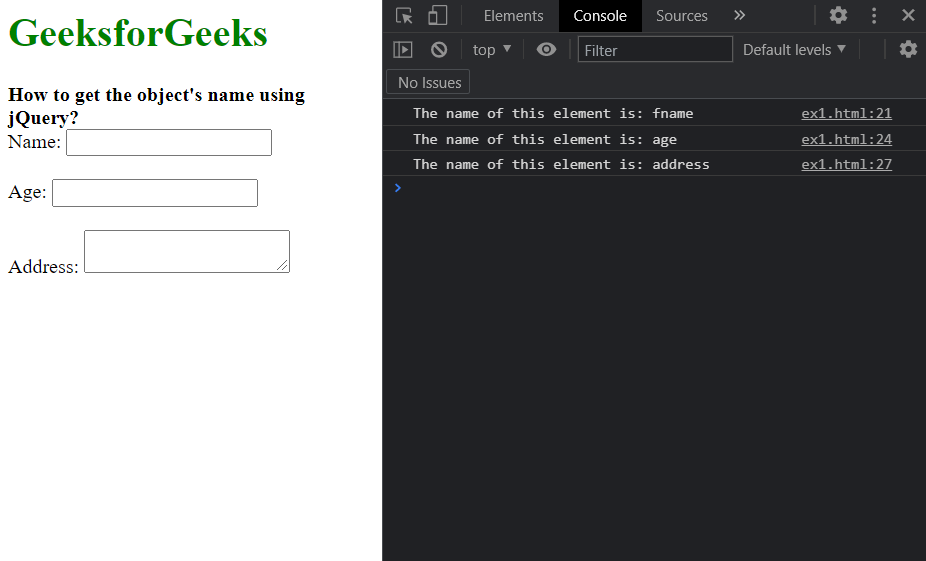
Task: Open DevTools settings gear
Action: [x=838, y=15]
